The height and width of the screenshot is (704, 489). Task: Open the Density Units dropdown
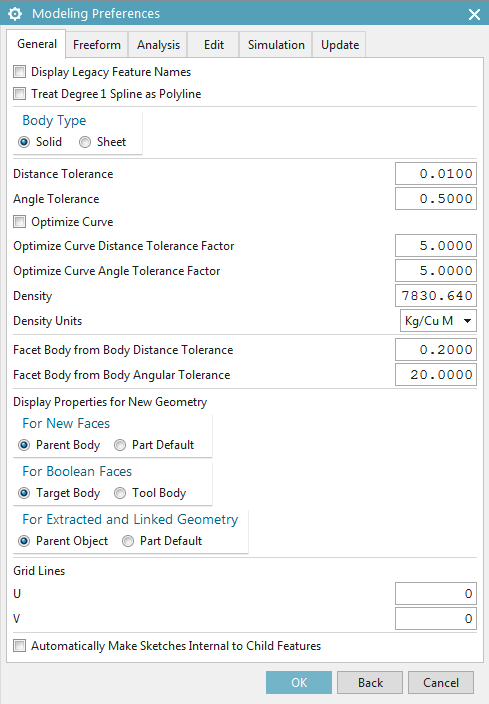click(438, 321)
